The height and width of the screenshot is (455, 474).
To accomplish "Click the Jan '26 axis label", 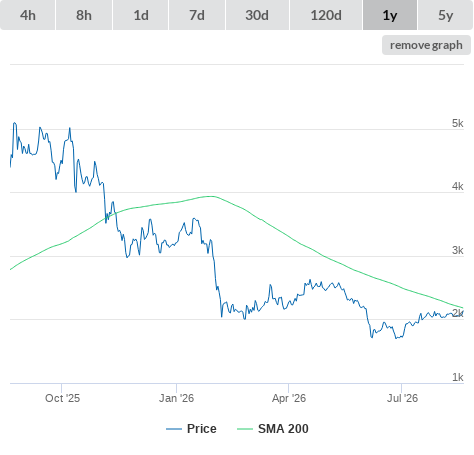I will (x=176, y=398).
